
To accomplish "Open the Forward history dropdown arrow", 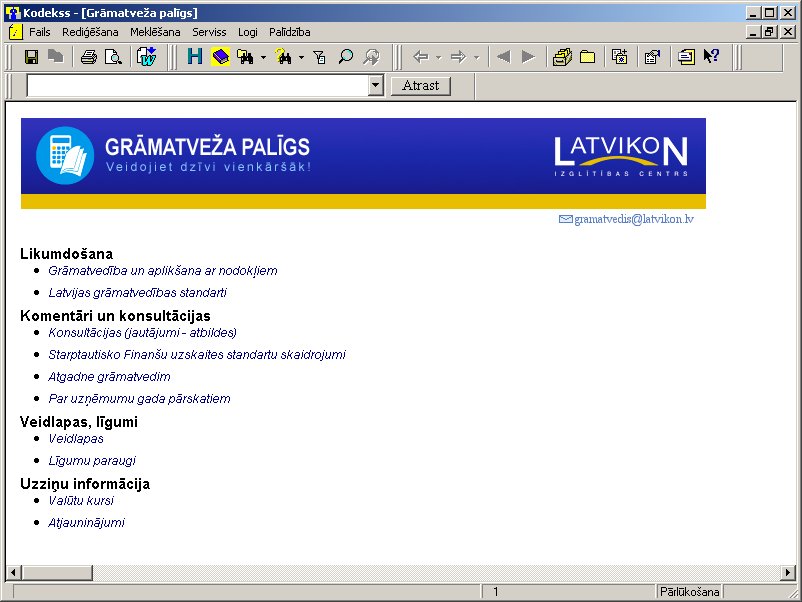I will point(477,57).
